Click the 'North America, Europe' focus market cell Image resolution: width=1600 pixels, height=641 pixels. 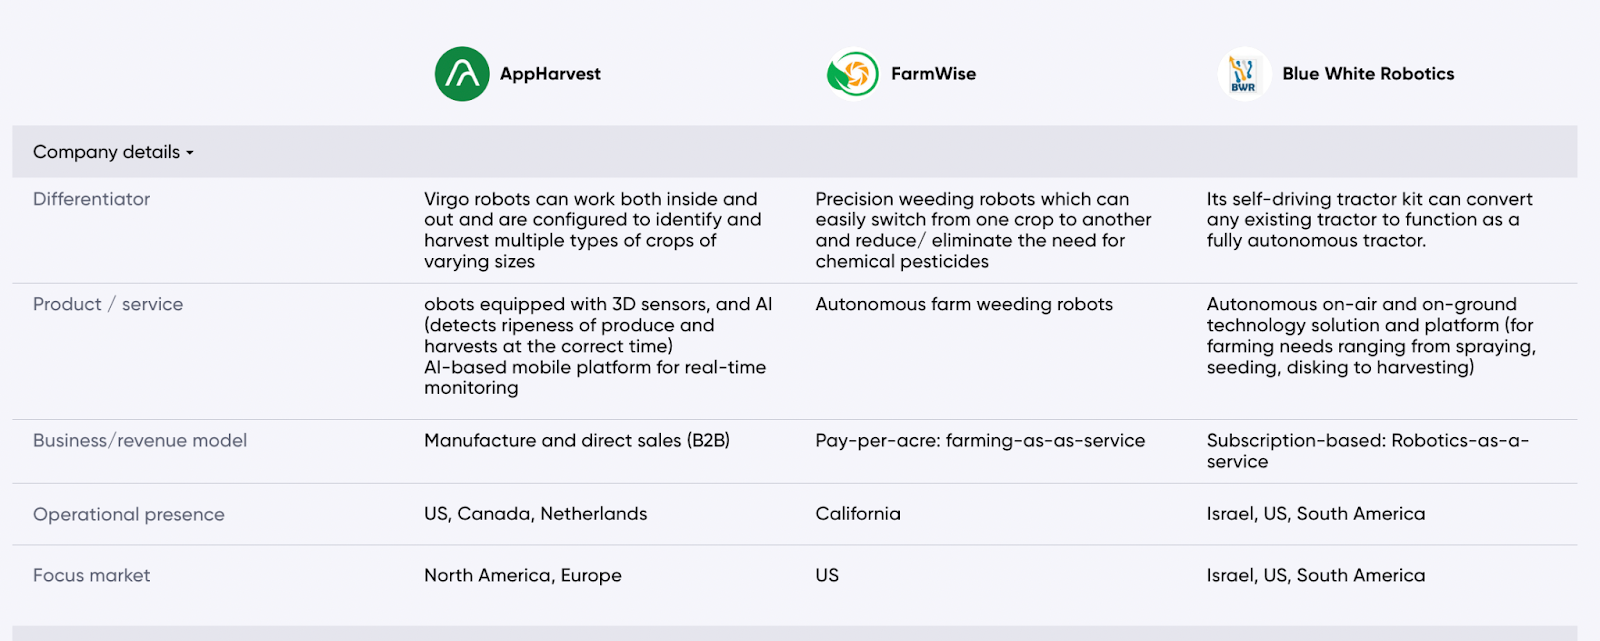(x=523, y=576)
